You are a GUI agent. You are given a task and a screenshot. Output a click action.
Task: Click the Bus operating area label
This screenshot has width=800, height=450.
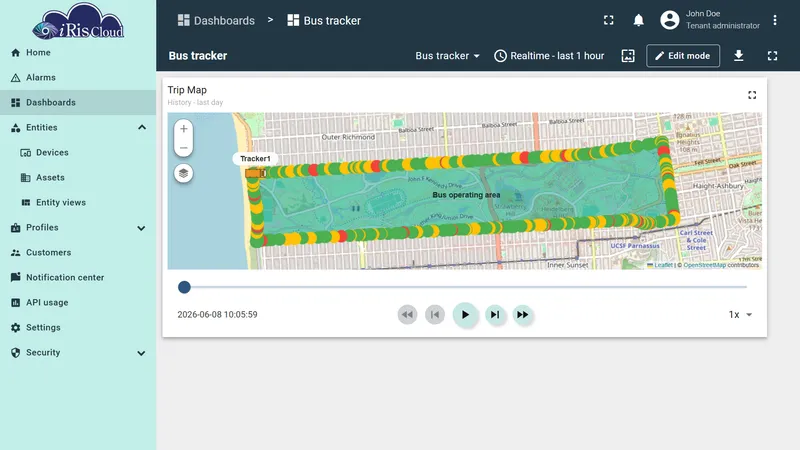point(466,195)
